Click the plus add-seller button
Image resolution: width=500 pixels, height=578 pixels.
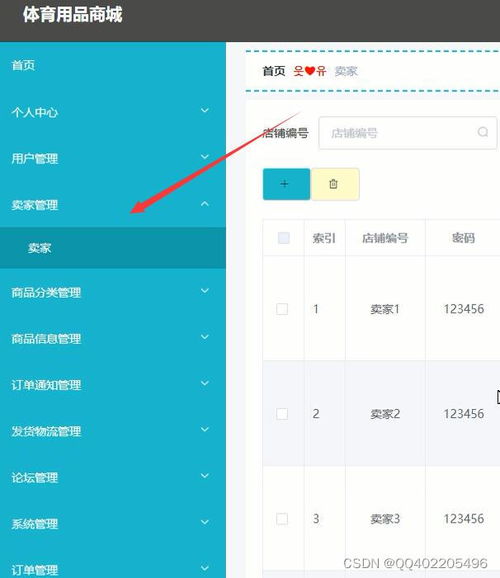coord(287,184)
